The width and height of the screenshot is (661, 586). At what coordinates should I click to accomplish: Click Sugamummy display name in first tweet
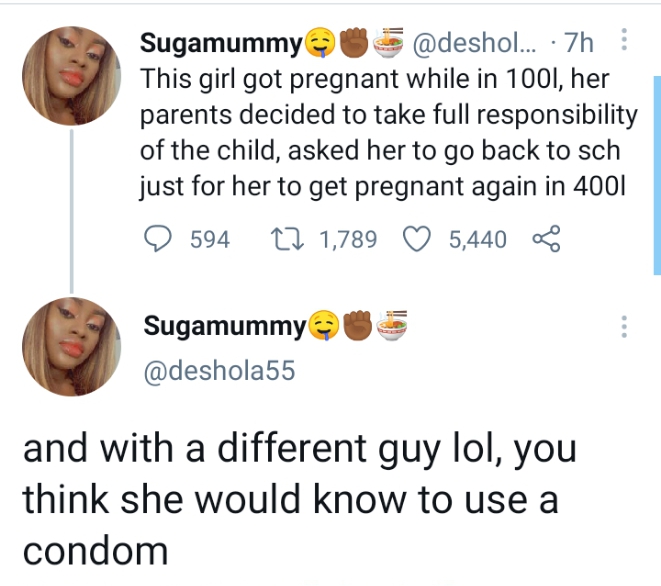coord(220,44)
